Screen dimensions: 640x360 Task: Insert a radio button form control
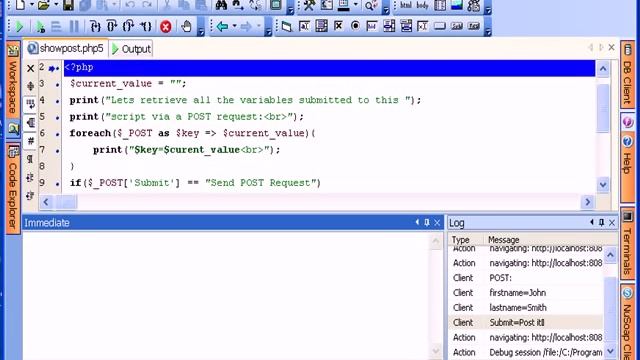pos(356,26)
